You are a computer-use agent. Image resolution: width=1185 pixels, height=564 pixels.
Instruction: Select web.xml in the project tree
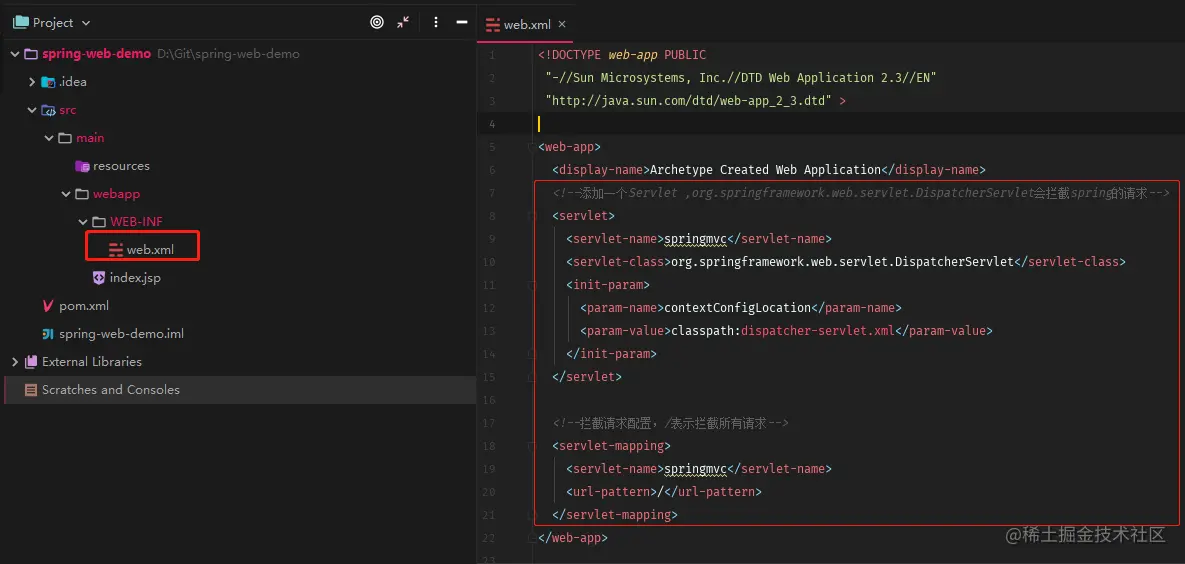pyautogui.click(x=150, y=250)
